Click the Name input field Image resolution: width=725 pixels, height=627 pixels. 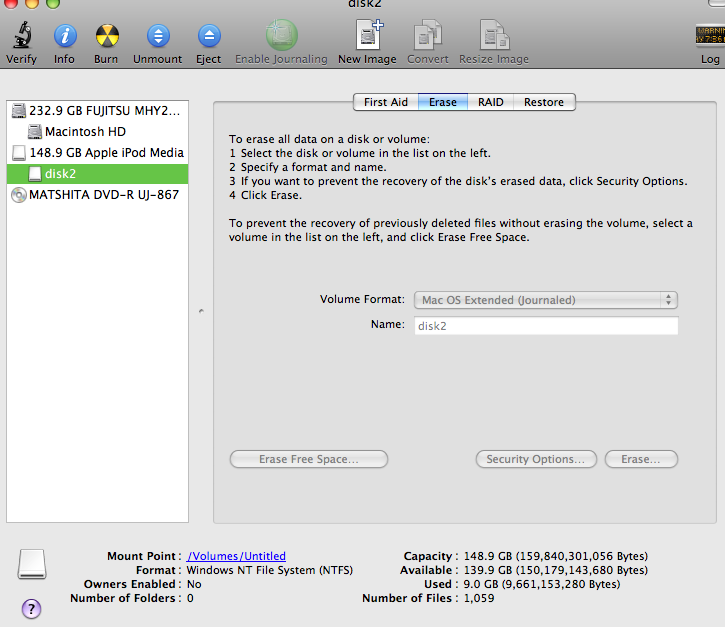point(546,326)
